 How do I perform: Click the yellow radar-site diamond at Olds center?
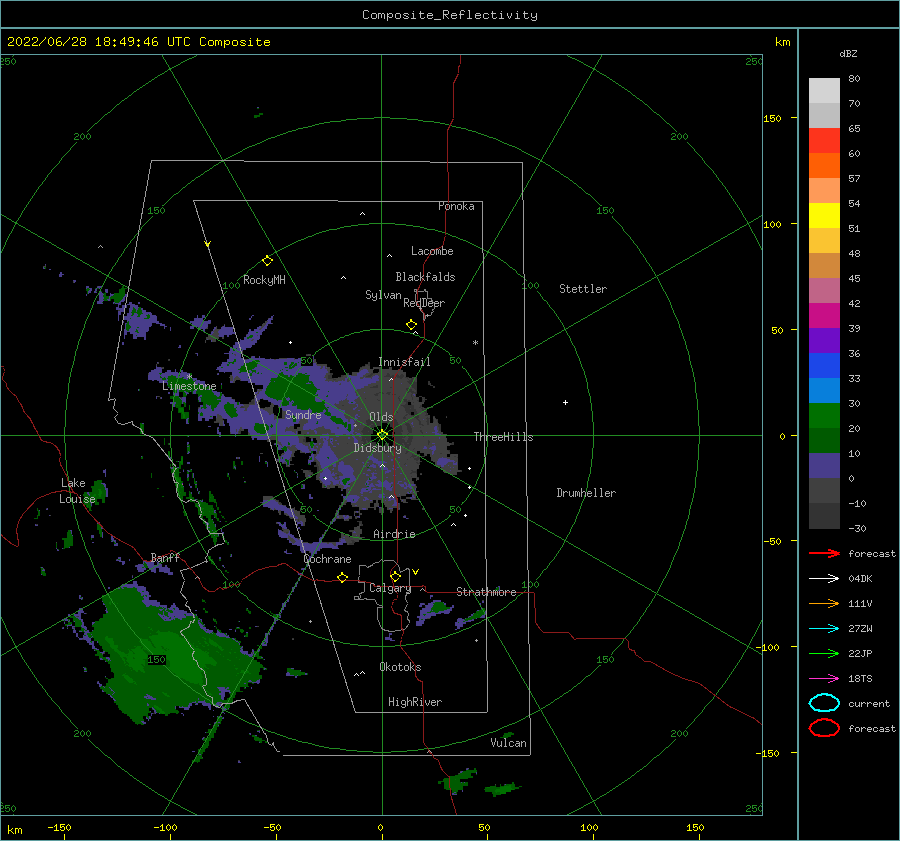pos(382,435)
